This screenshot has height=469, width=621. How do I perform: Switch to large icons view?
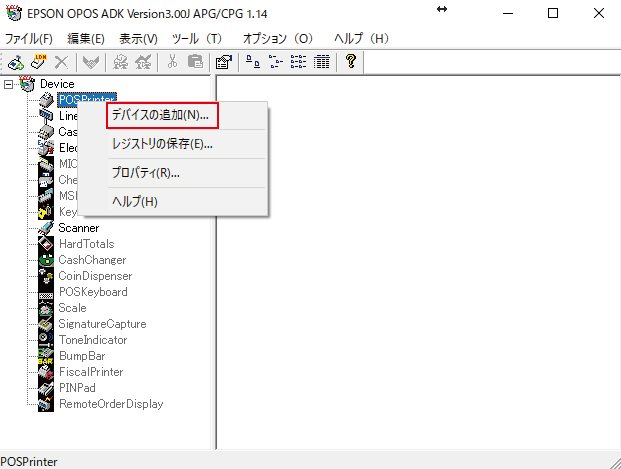click(x=253, y=62)
